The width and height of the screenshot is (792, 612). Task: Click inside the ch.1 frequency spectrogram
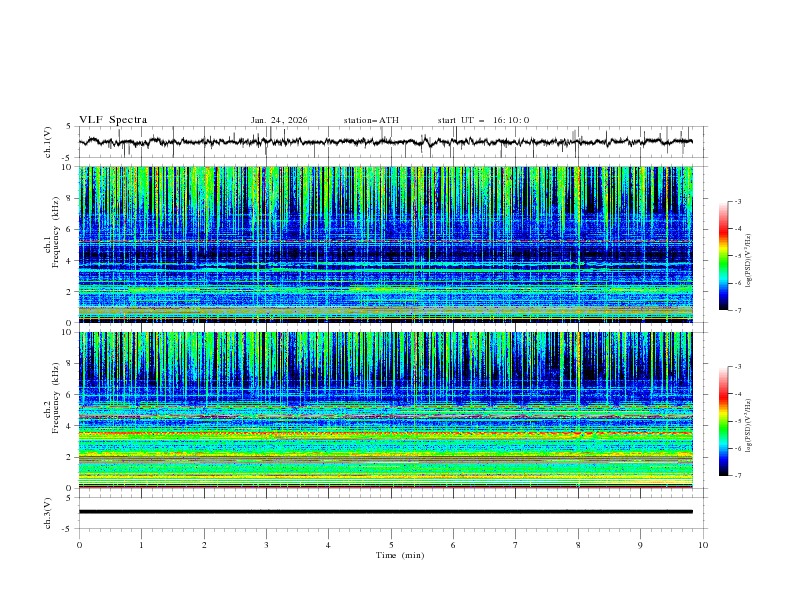click(390, 244)
